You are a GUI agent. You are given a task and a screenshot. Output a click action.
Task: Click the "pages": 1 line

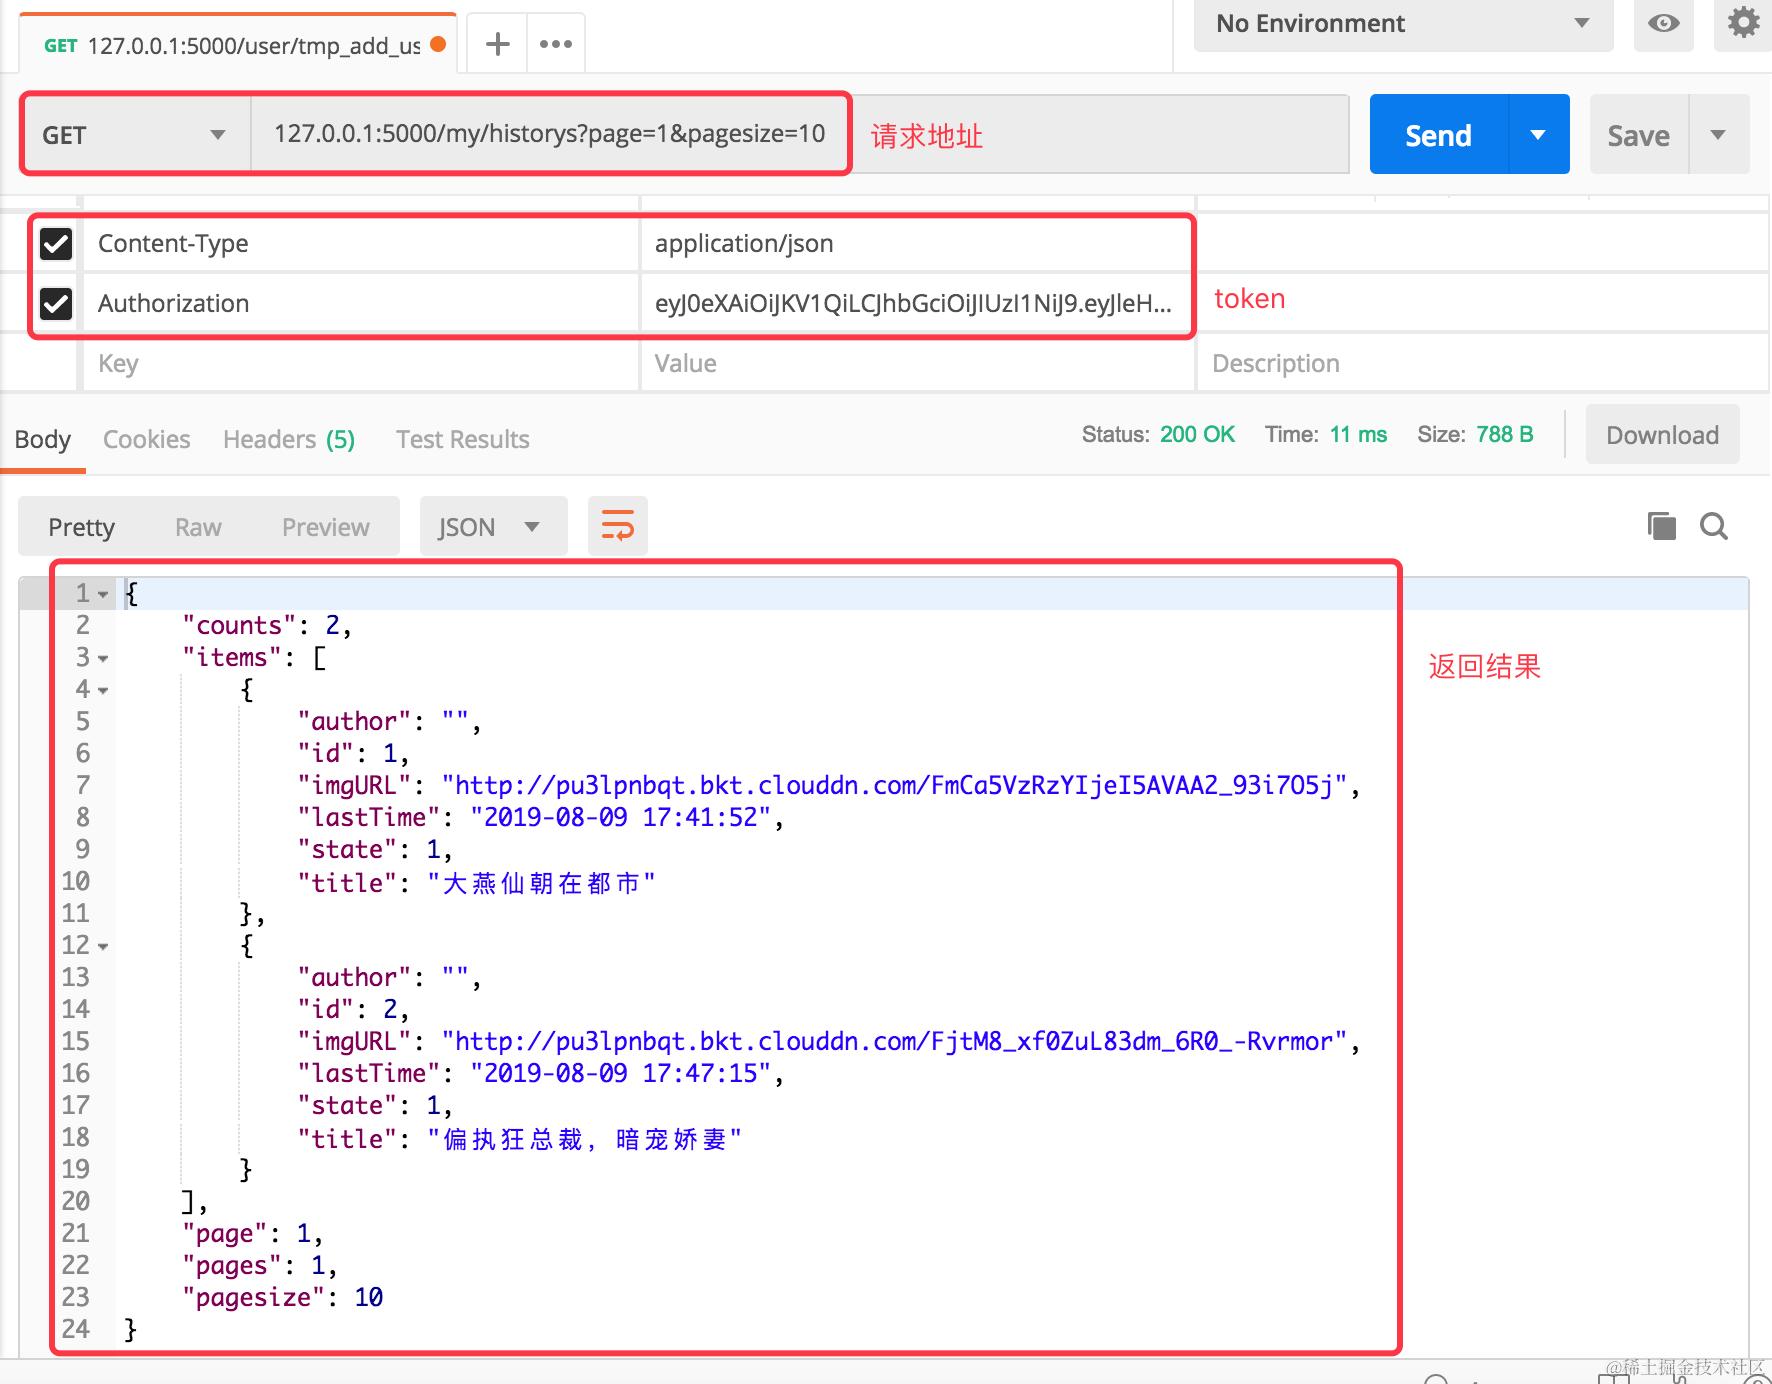[x=260, y=1266]
